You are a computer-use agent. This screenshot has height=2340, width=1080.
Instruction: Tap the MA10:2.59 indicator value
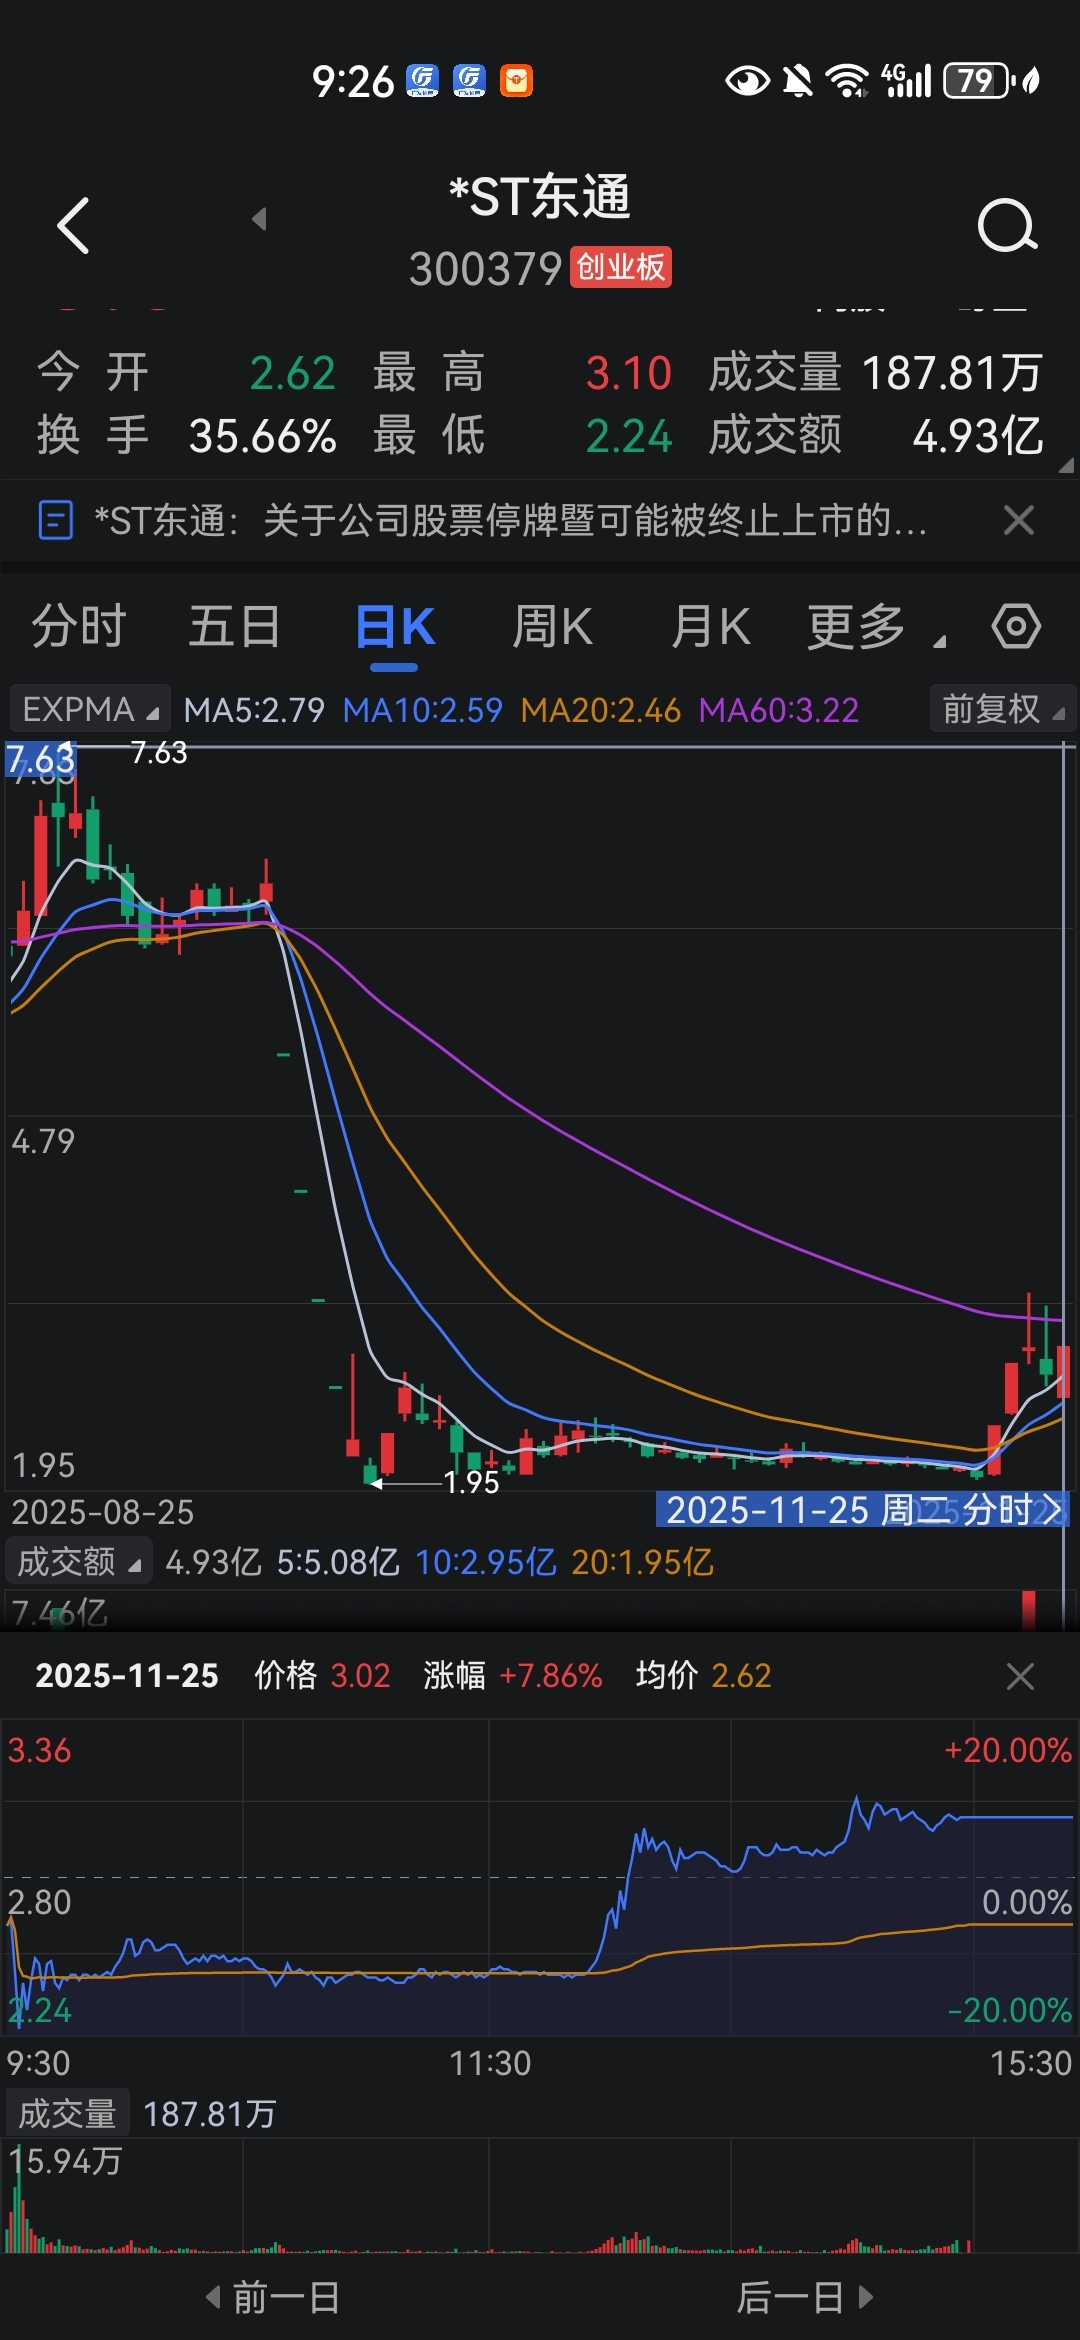tap(422, 710)
